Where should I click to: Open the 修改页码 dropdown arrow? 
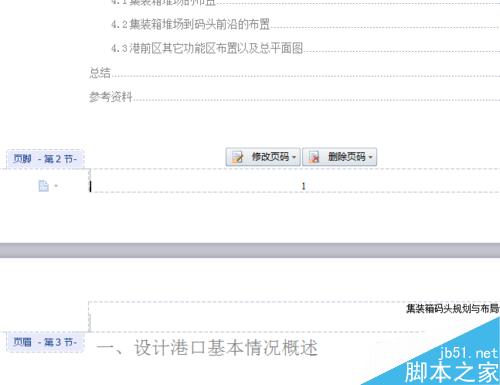pos(294,157)
